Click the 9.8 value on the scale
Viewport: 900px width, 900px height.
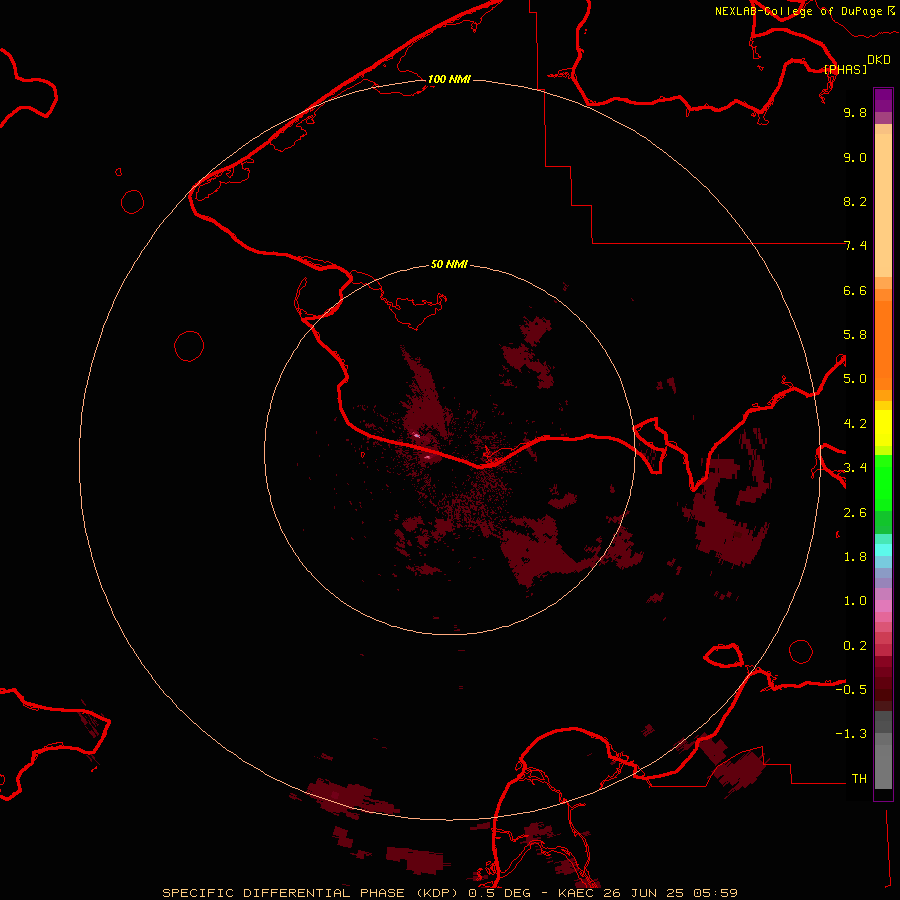click(855, 112)
